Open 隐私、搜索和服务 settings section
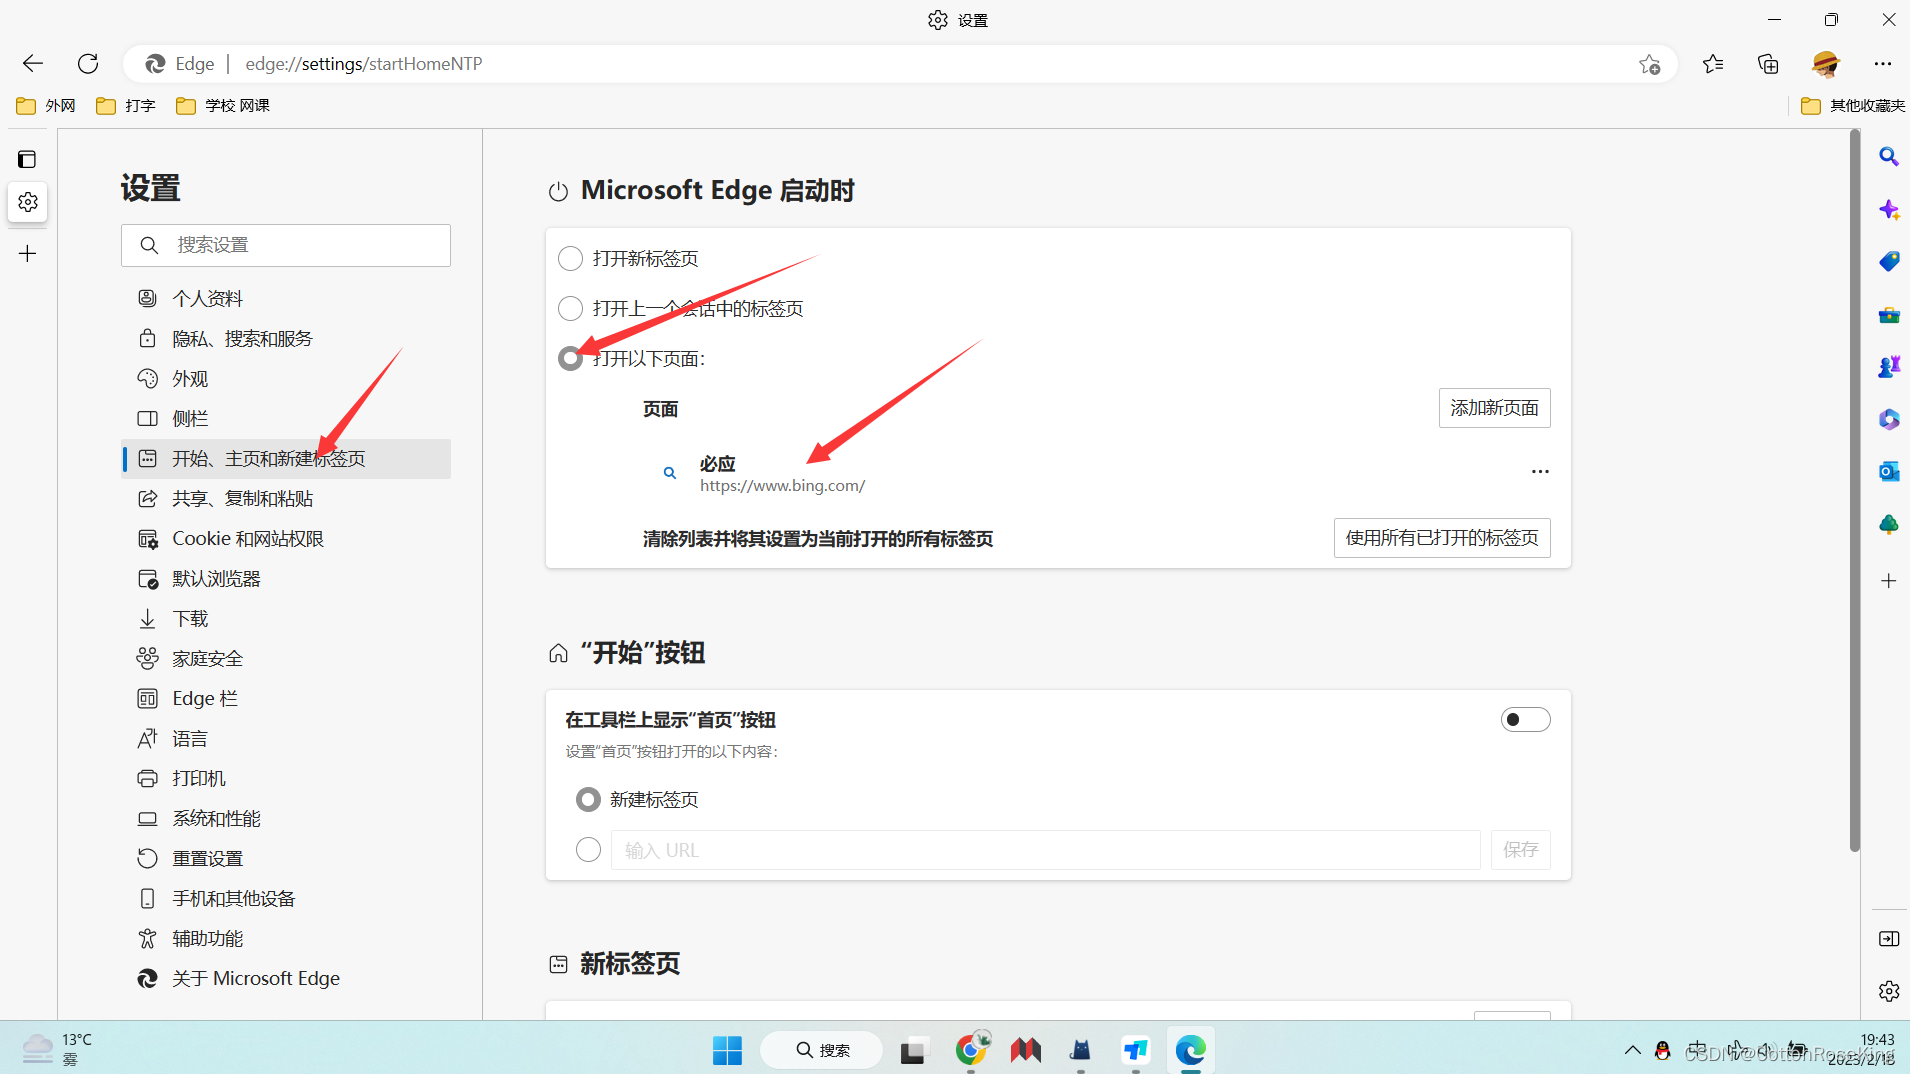The width and height of the screenshot is (1910, 1074). pyautogui.click(x=286, y=339)
